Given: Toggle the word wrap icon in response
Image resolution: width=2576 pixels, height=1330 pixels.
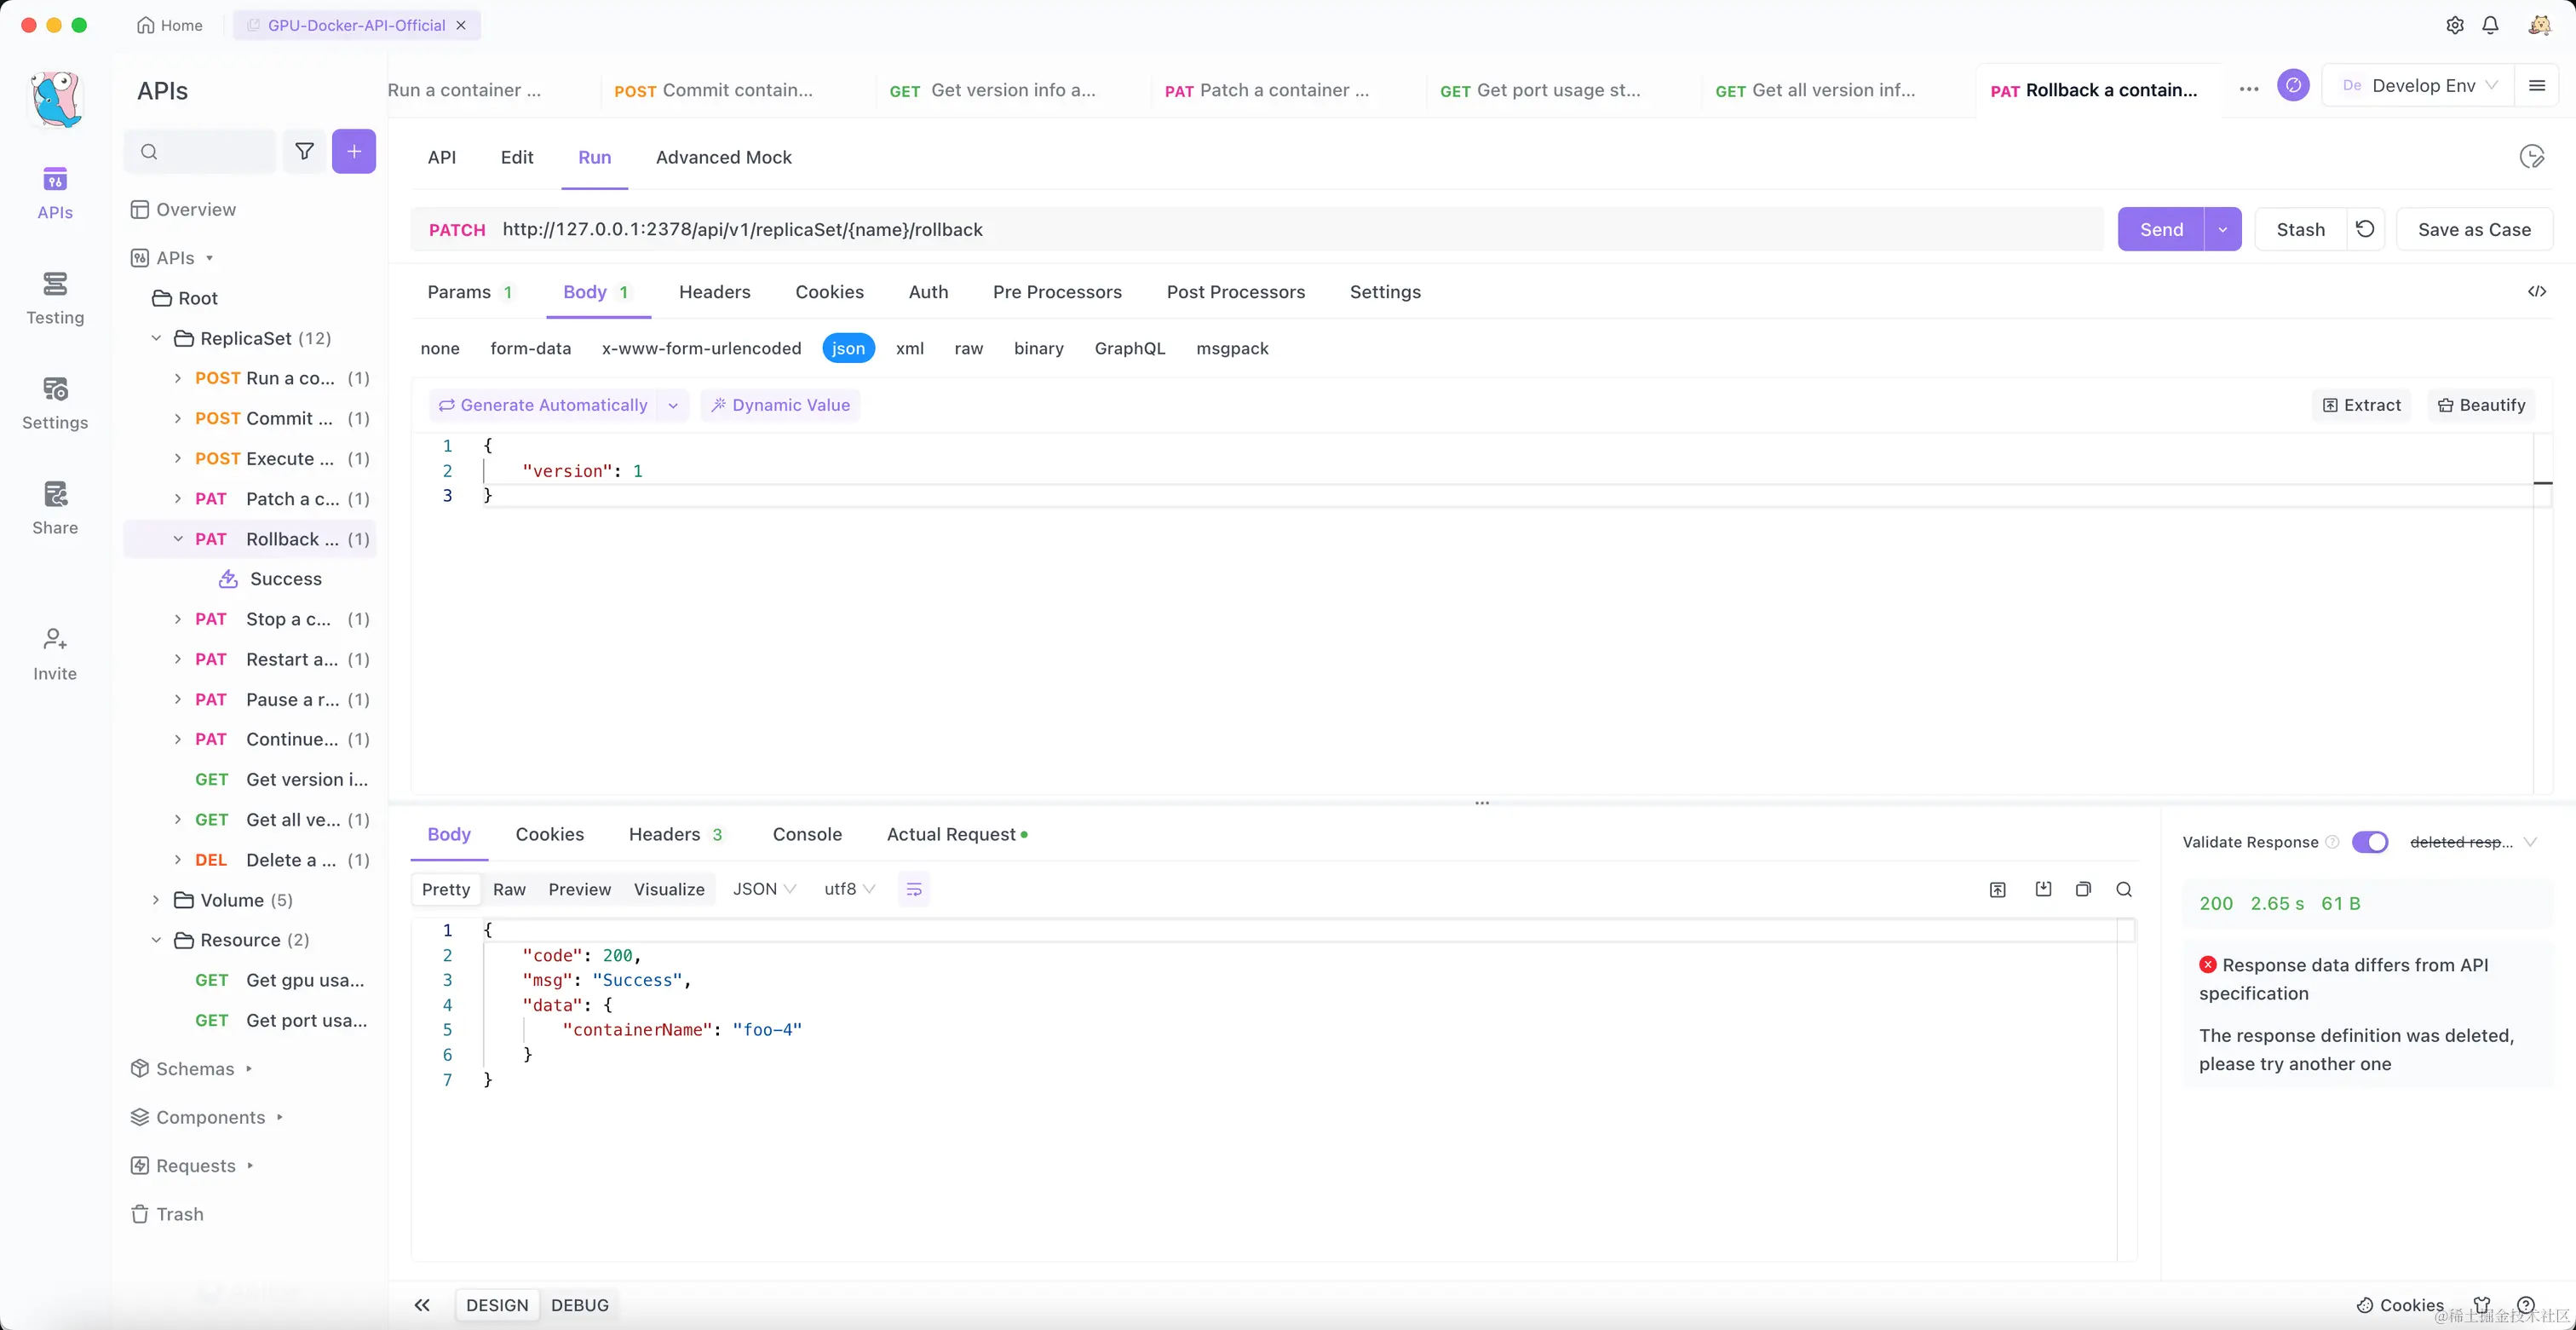Looking at the screenshot, I should point(914,889).
